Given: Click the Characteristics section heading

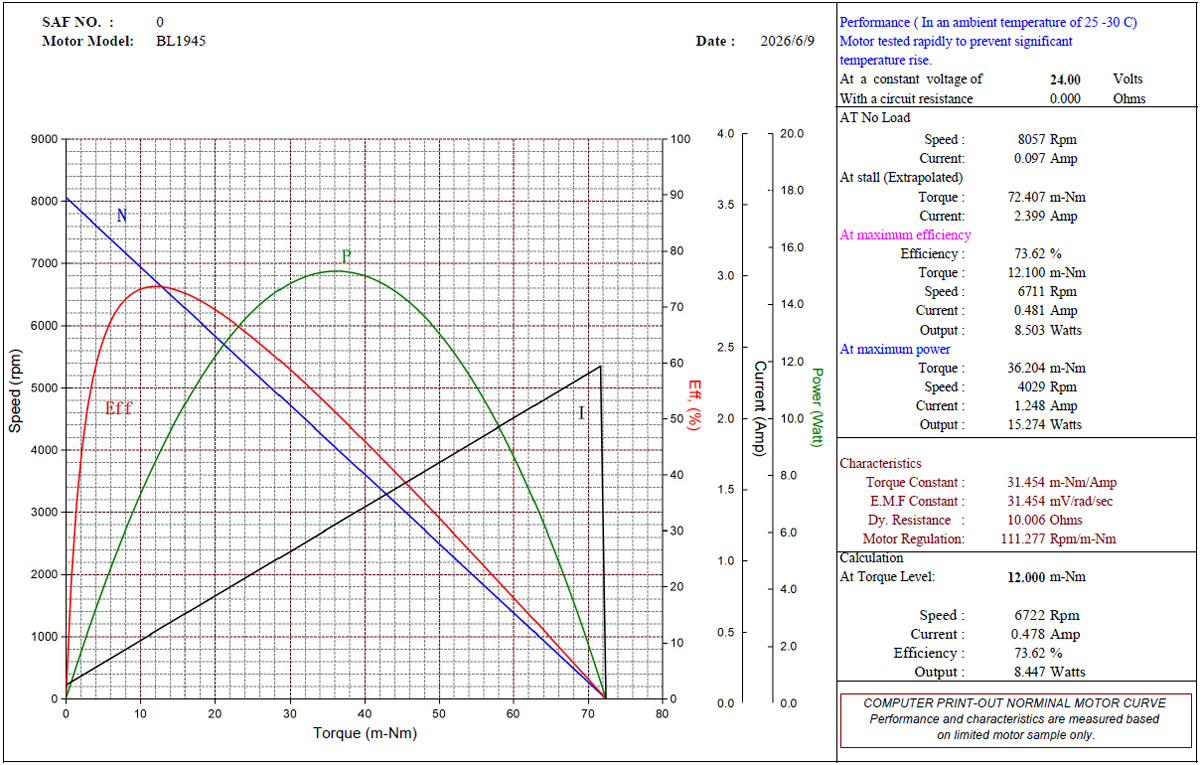Looking at the screenshot, I should coord(880,463).
